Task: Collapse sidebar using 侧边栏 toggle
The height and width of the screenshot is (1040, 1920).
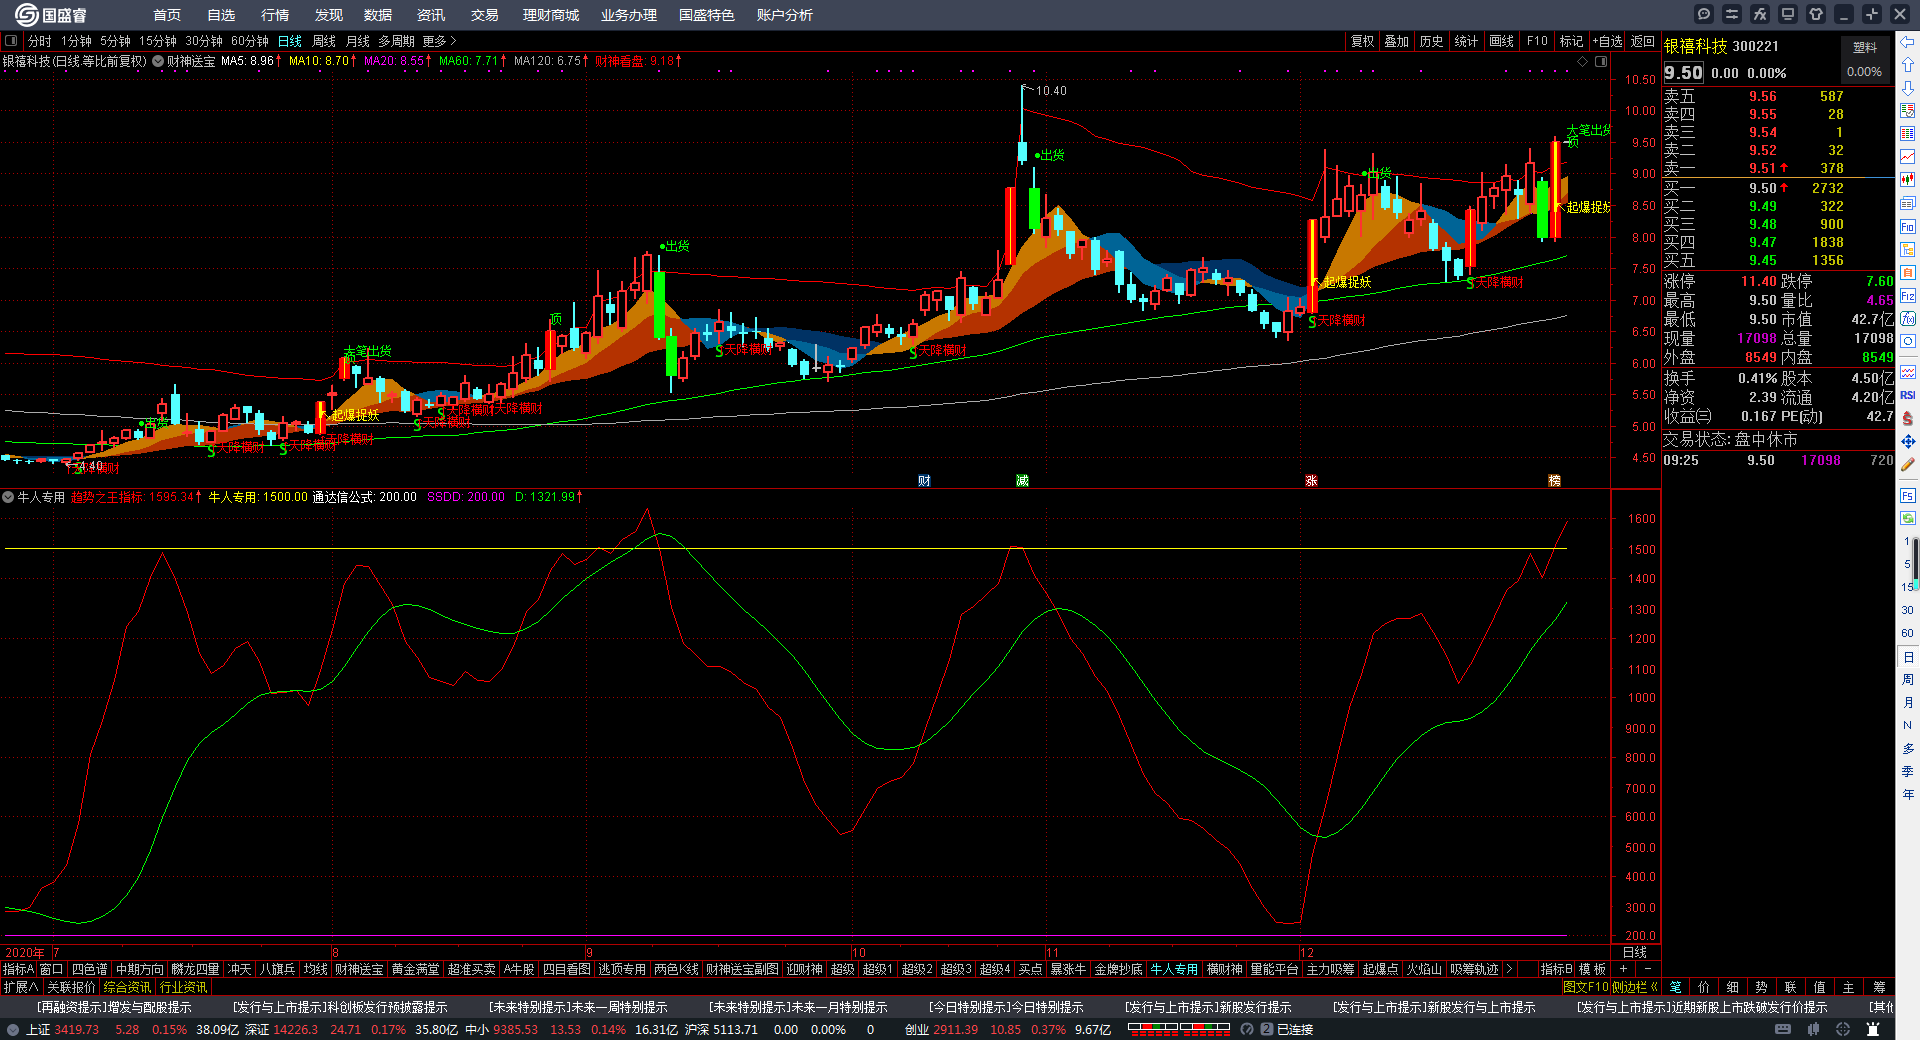Action: 1635,987
